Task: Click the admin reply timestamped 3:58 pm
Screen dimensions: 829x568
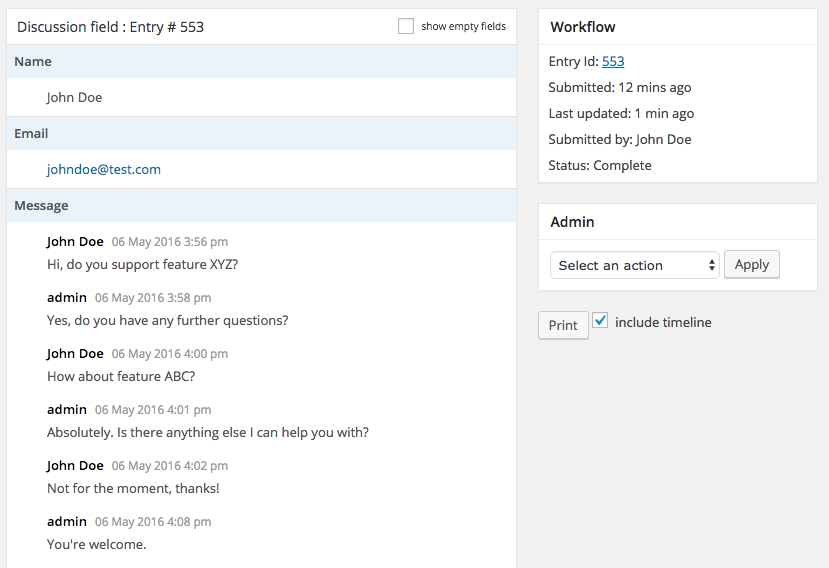Action: pyautogui.click(x=167, y=321)
